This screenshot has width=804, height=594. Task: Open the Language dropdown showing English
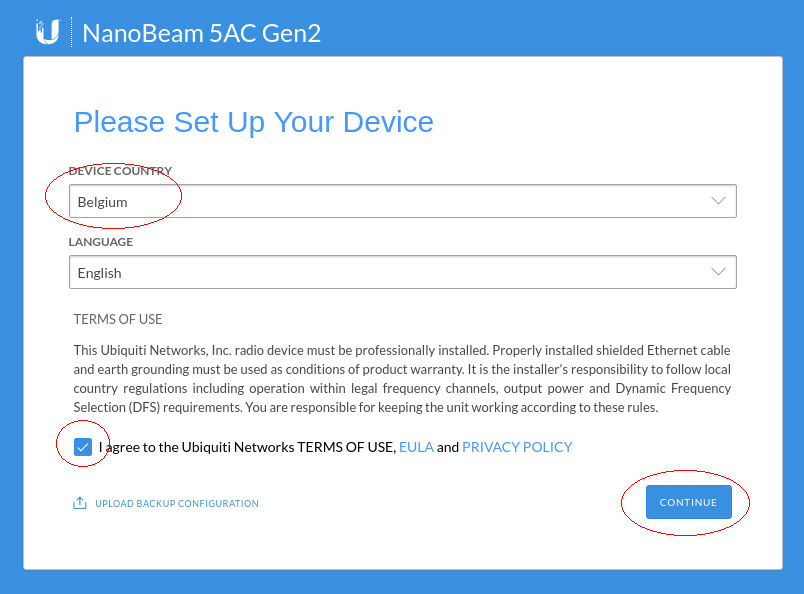click(403, 272)
